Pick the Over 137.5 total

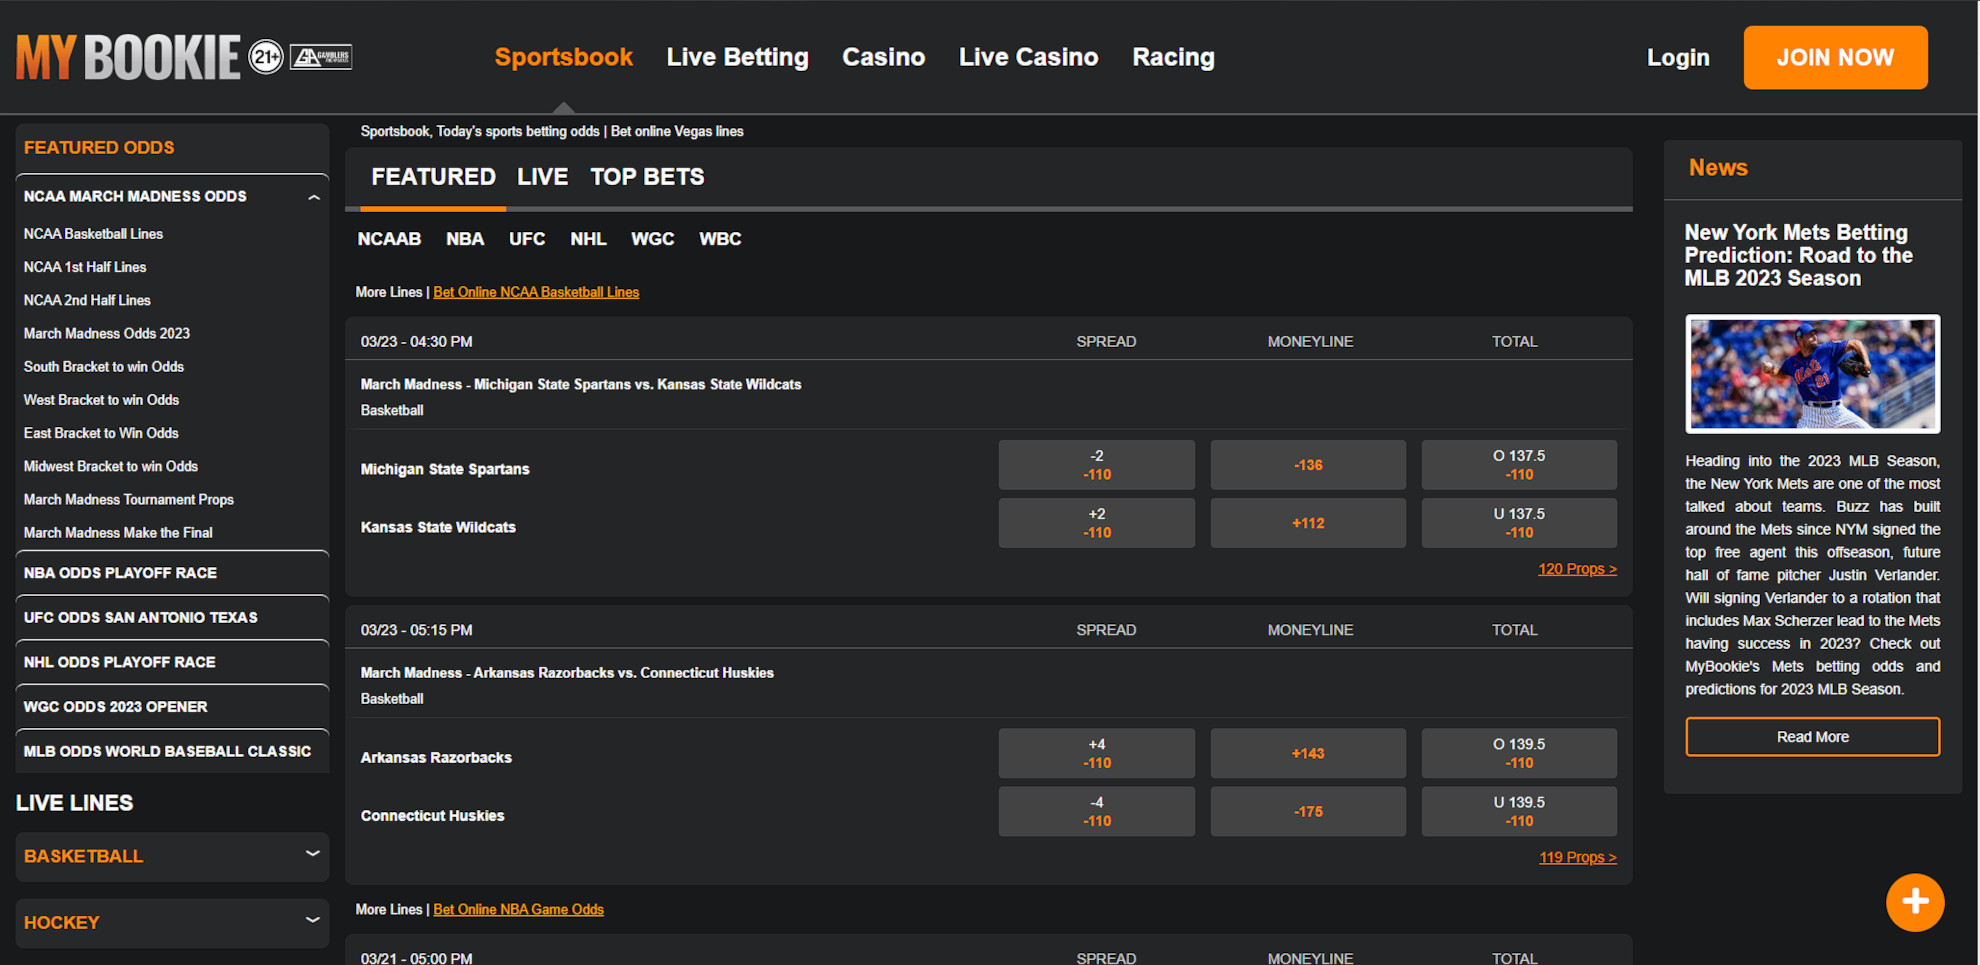[x=1519, y=465]
